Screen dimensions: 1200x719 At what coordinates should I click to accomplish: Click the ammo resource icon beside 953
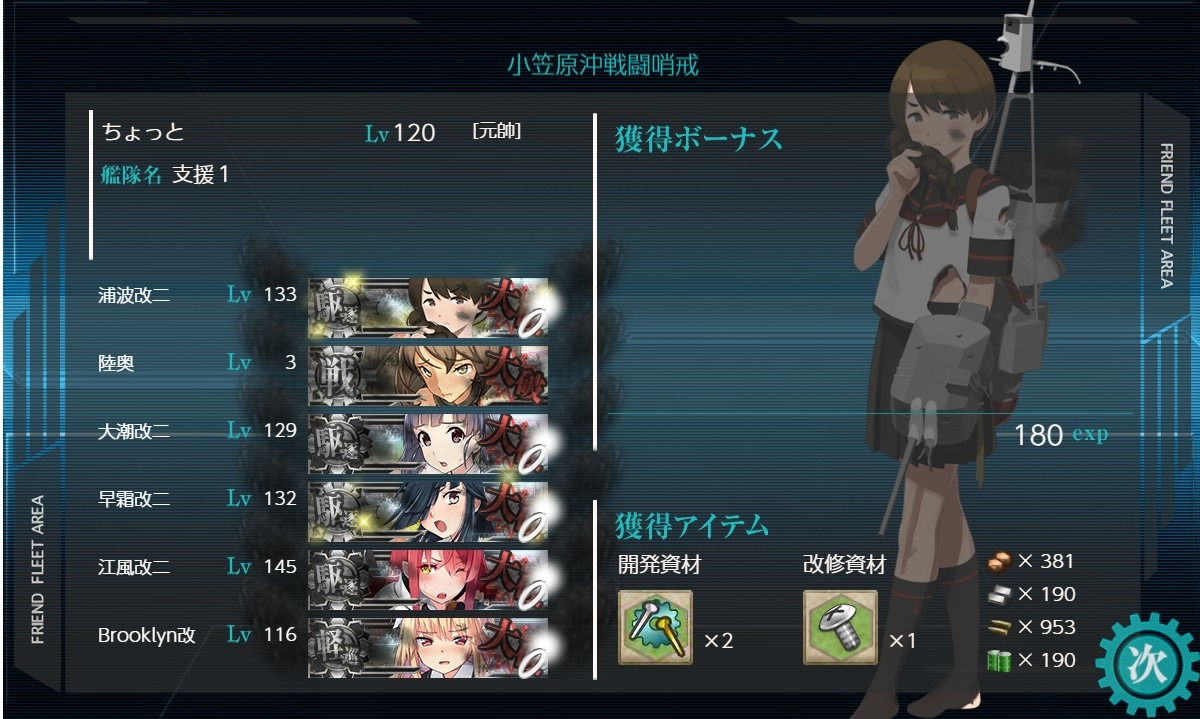[999, 627]
